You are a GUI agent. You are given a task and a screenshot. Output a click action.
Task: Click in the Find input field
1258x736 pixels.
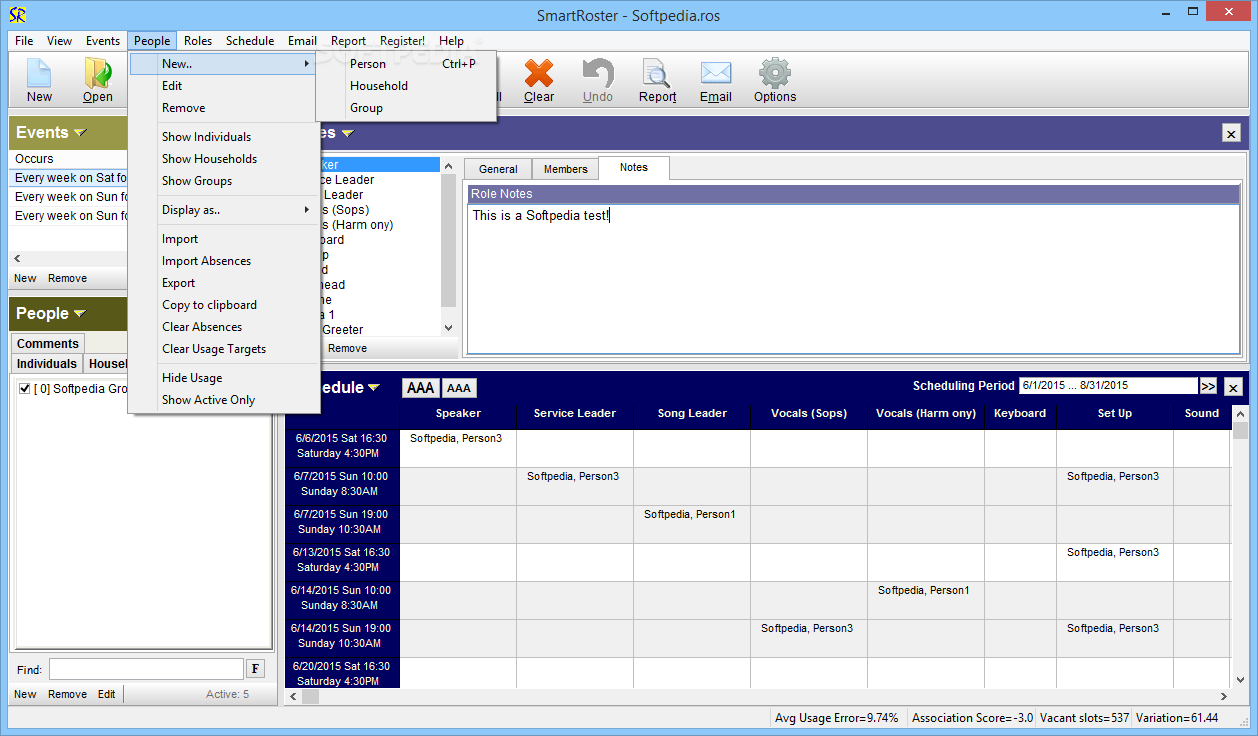[x=146, y=669]
